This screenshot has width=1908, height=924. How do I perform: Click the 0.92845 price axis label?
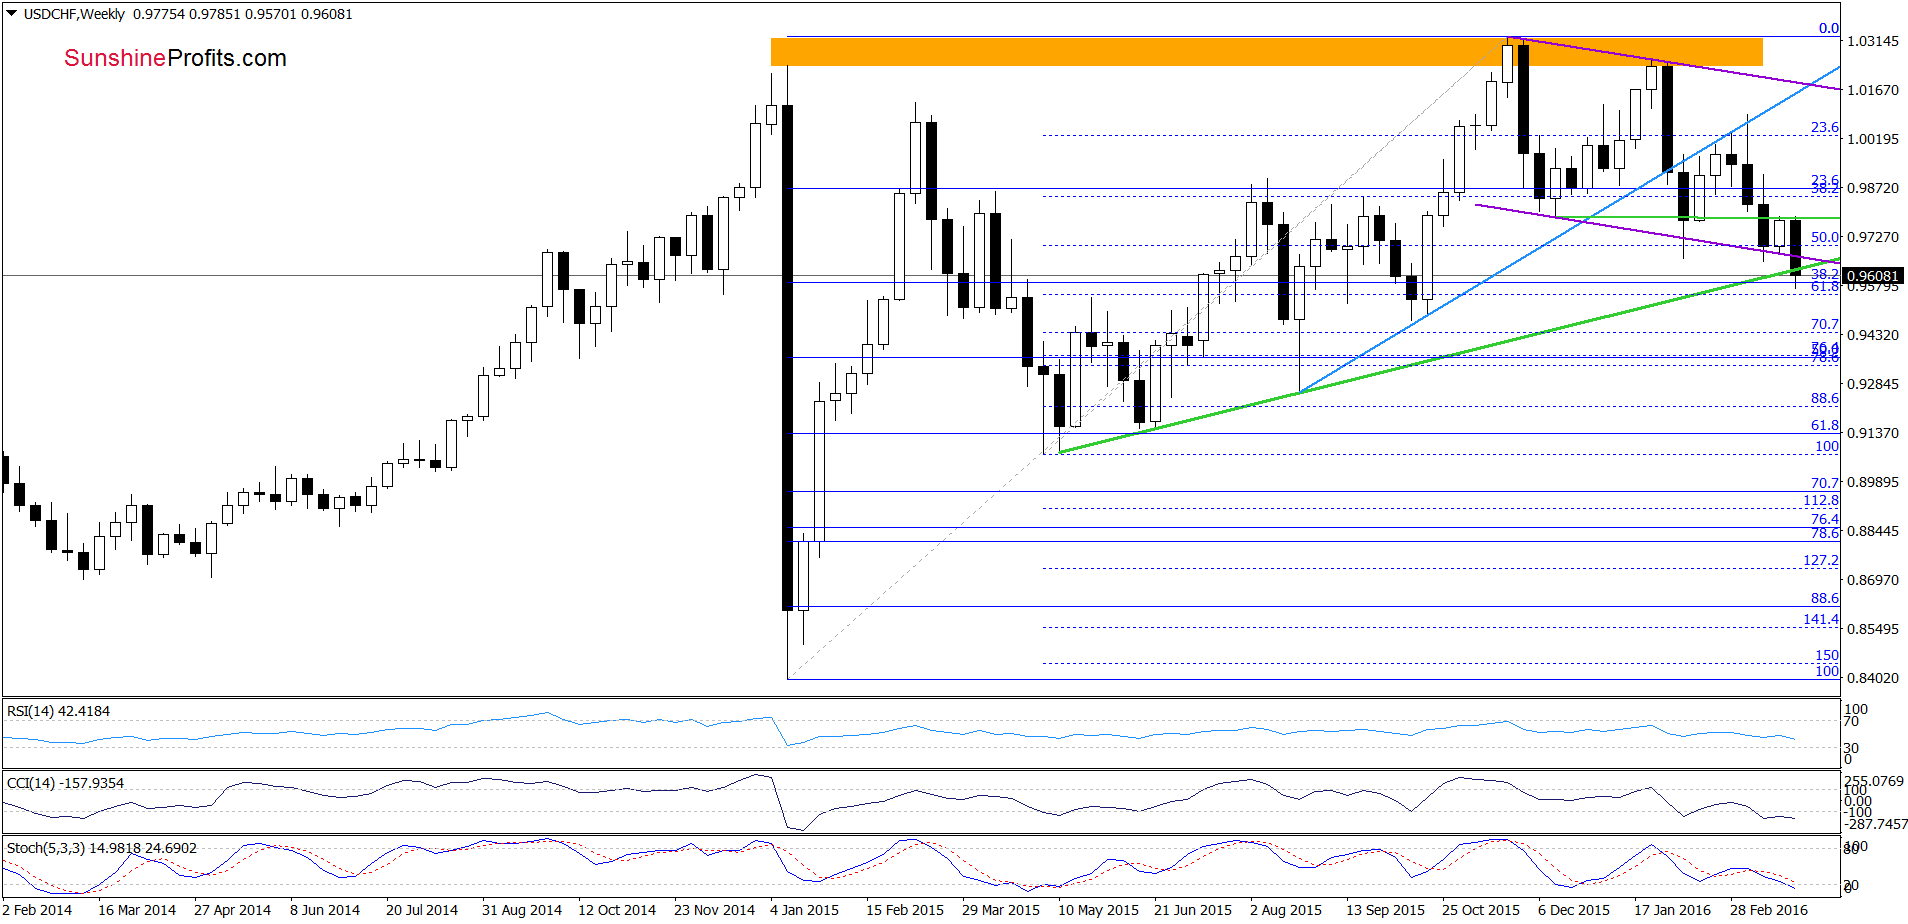[1872, 384]
